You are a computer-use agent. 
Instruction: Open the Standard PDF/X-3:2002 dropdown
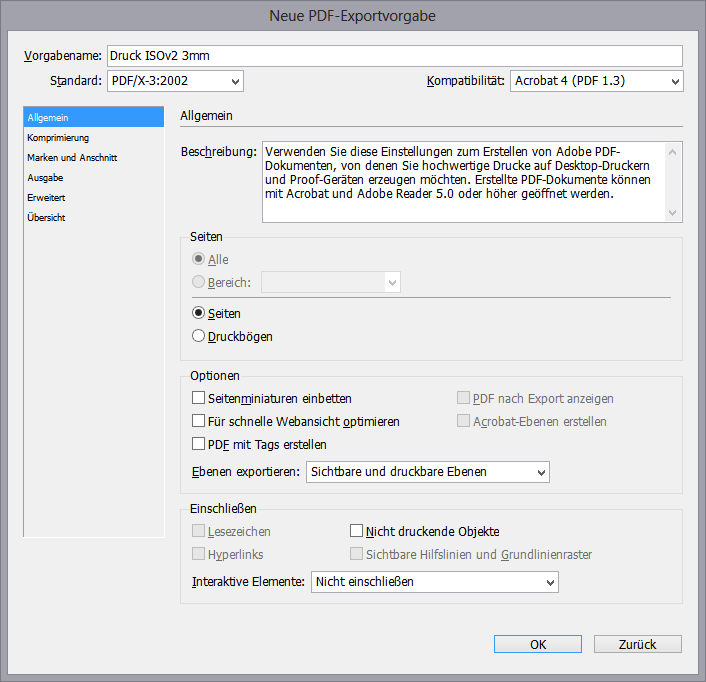175,81
